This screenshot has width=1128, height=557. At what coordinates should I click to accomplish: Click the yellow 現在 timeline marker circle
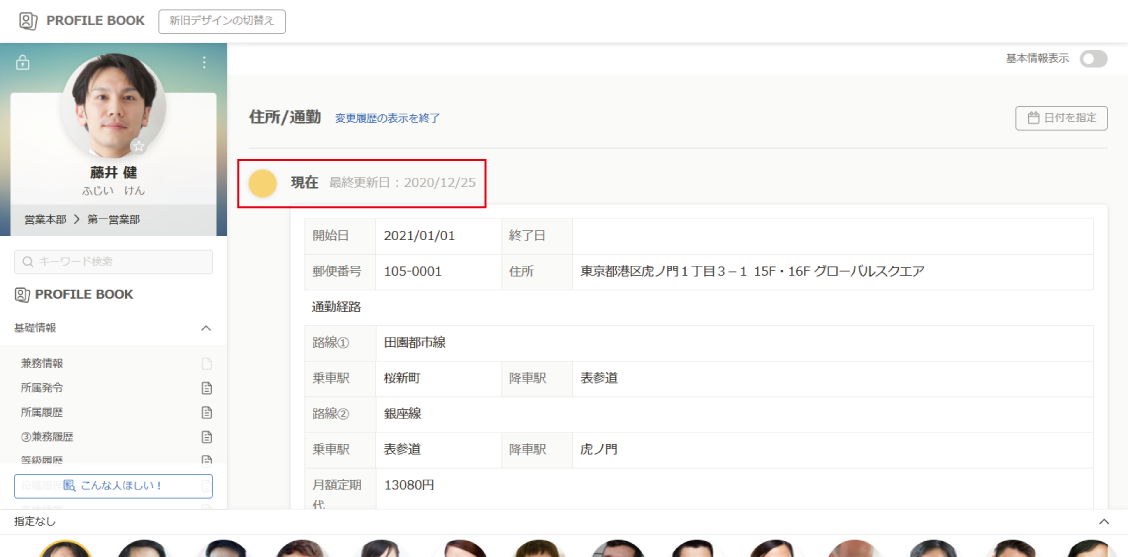pos(262,183)
